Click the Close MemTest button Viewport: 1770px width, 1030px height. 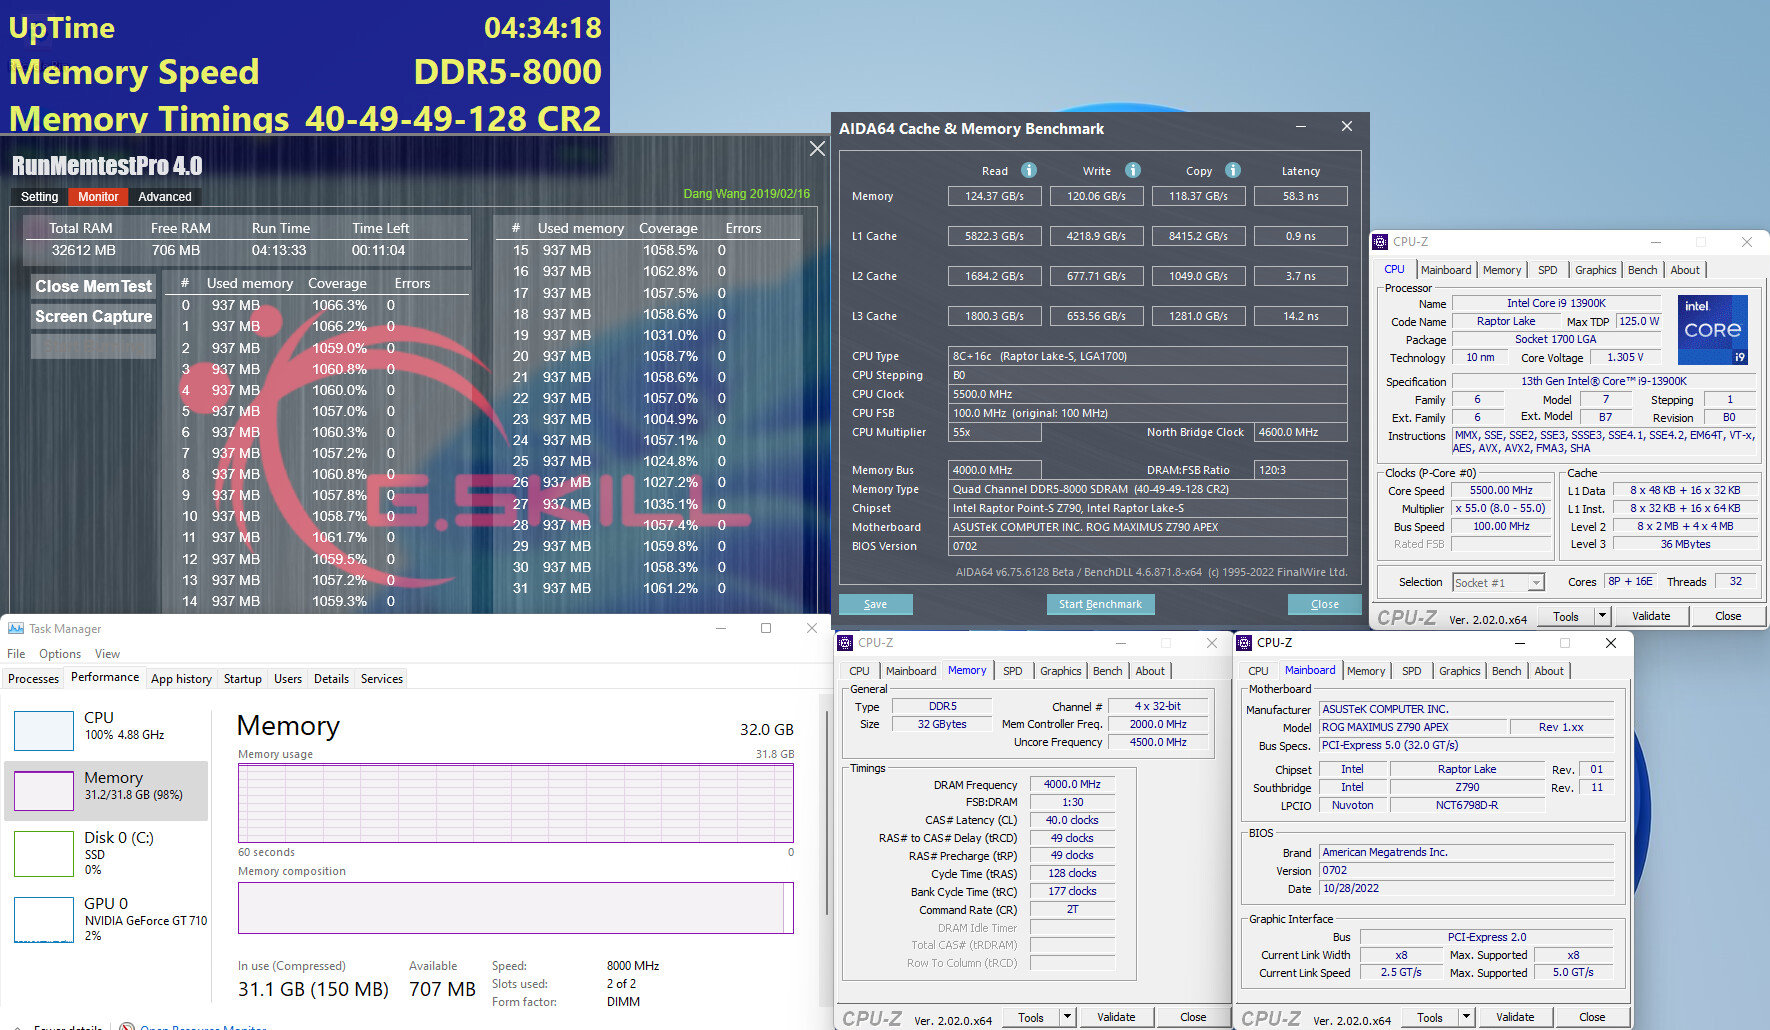[94, 286]
